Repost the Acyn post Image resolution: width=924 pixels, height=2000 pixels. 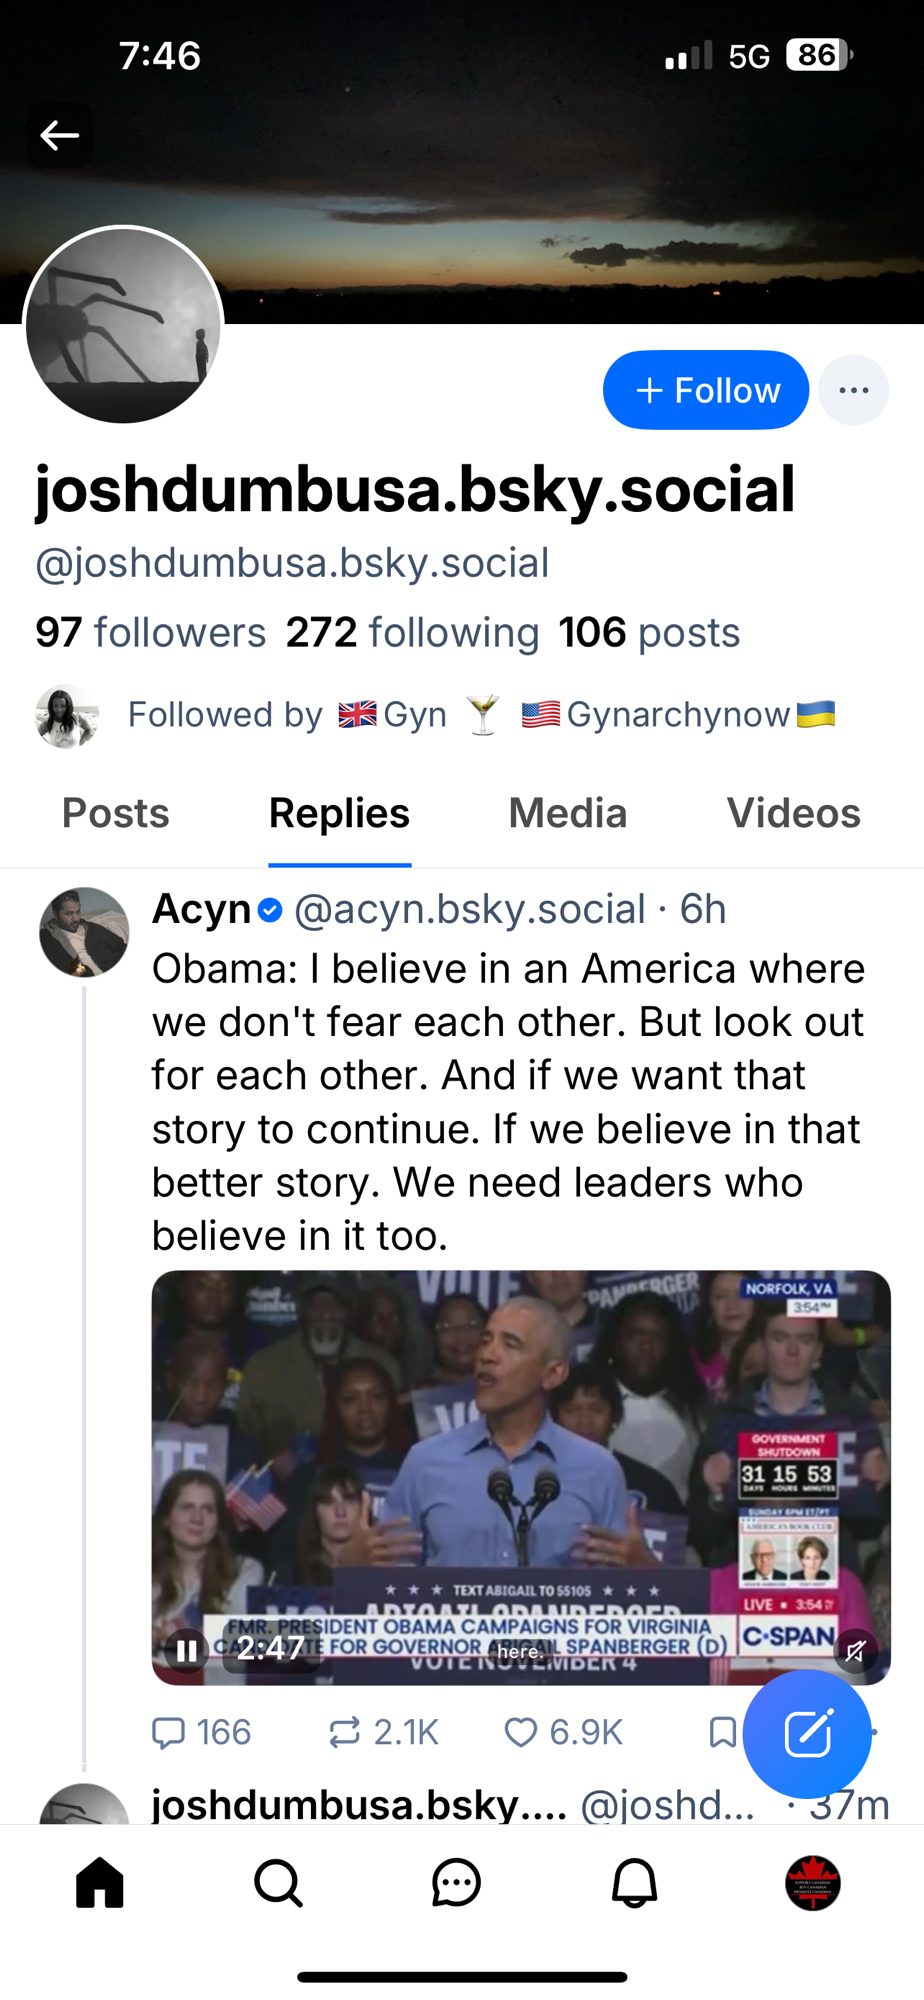coord(345,1732)
